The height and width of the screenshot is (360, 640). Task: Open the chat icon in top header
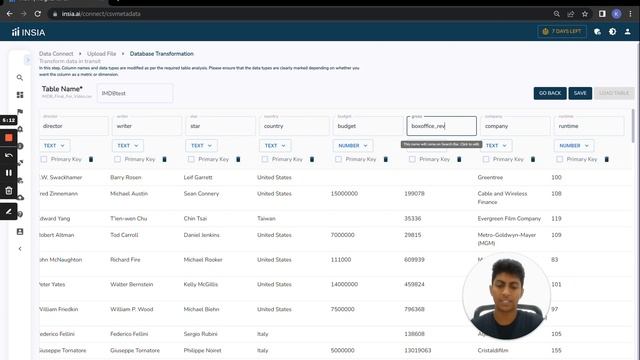coord(597,32)
